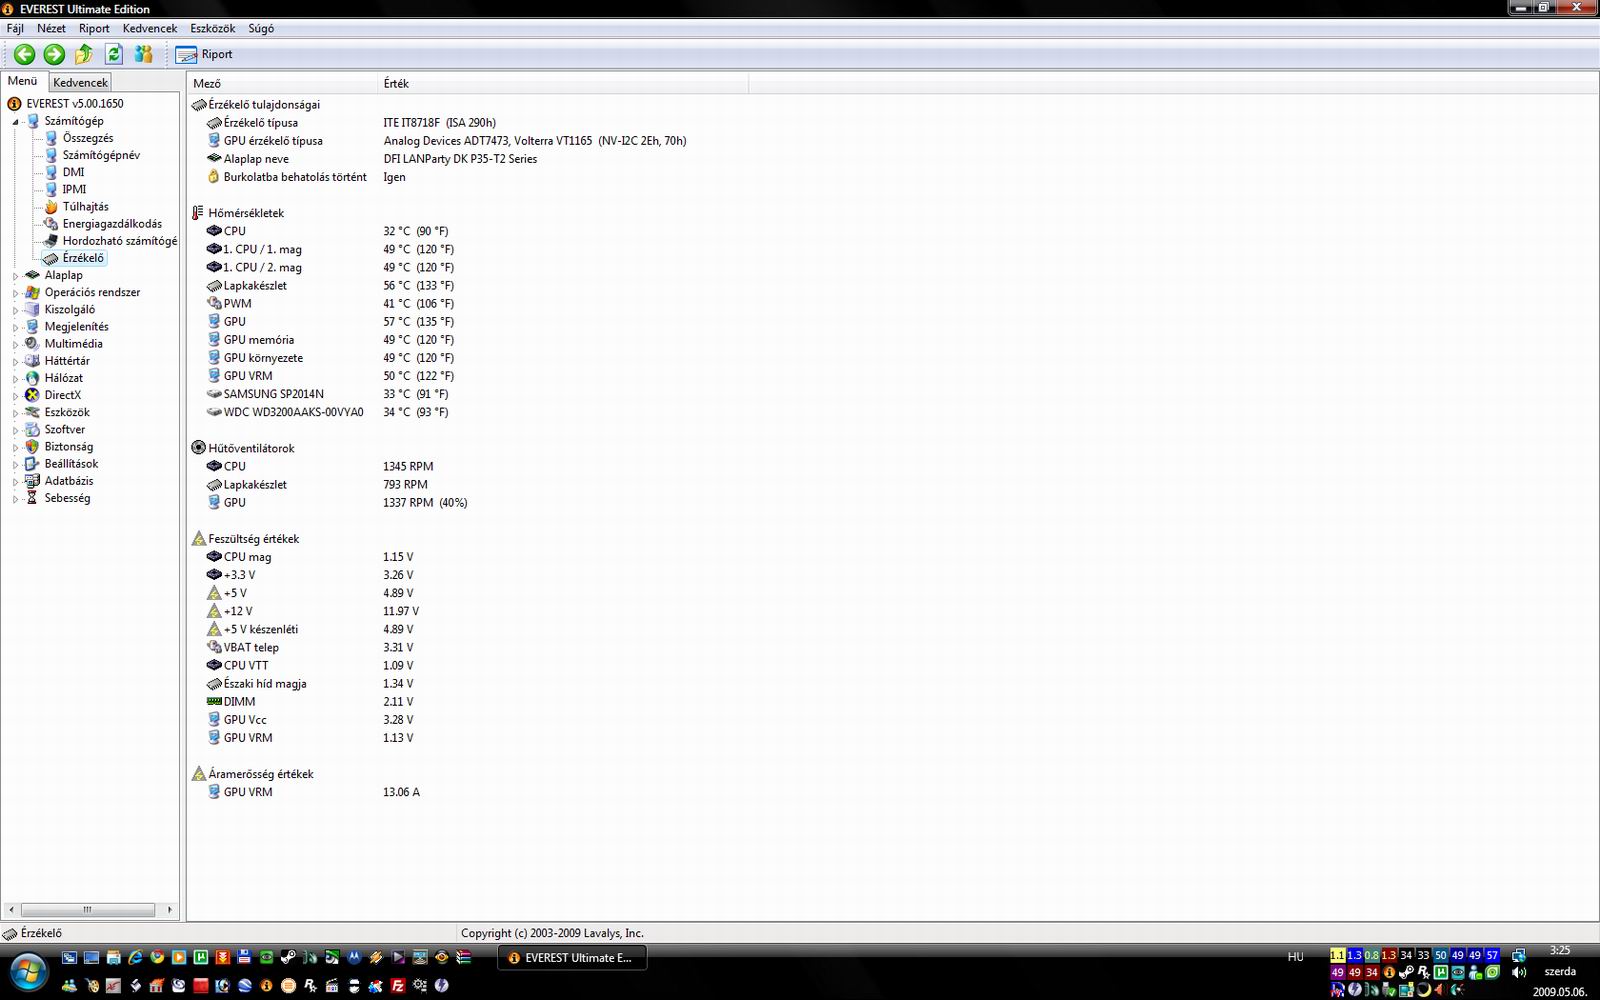Select the Hordozható számítógép tree entry
The image size is (1600, 1000).
tap(119, 241)
